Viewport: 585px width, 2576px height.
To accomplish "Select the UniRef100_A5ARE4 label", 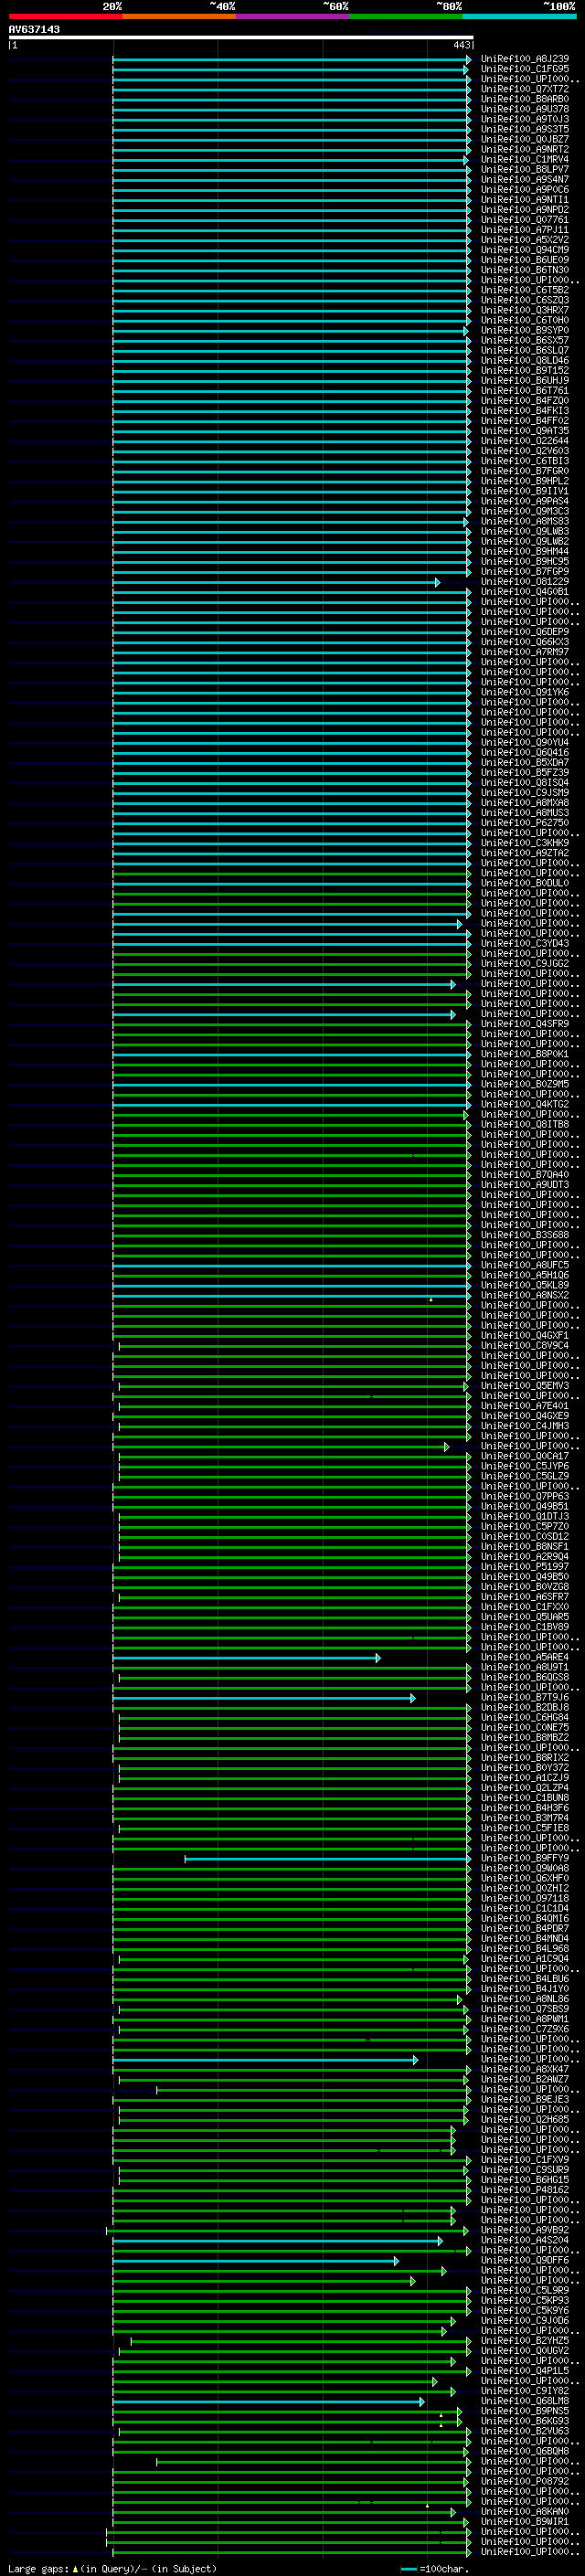I will click(x=525, y=1657).
